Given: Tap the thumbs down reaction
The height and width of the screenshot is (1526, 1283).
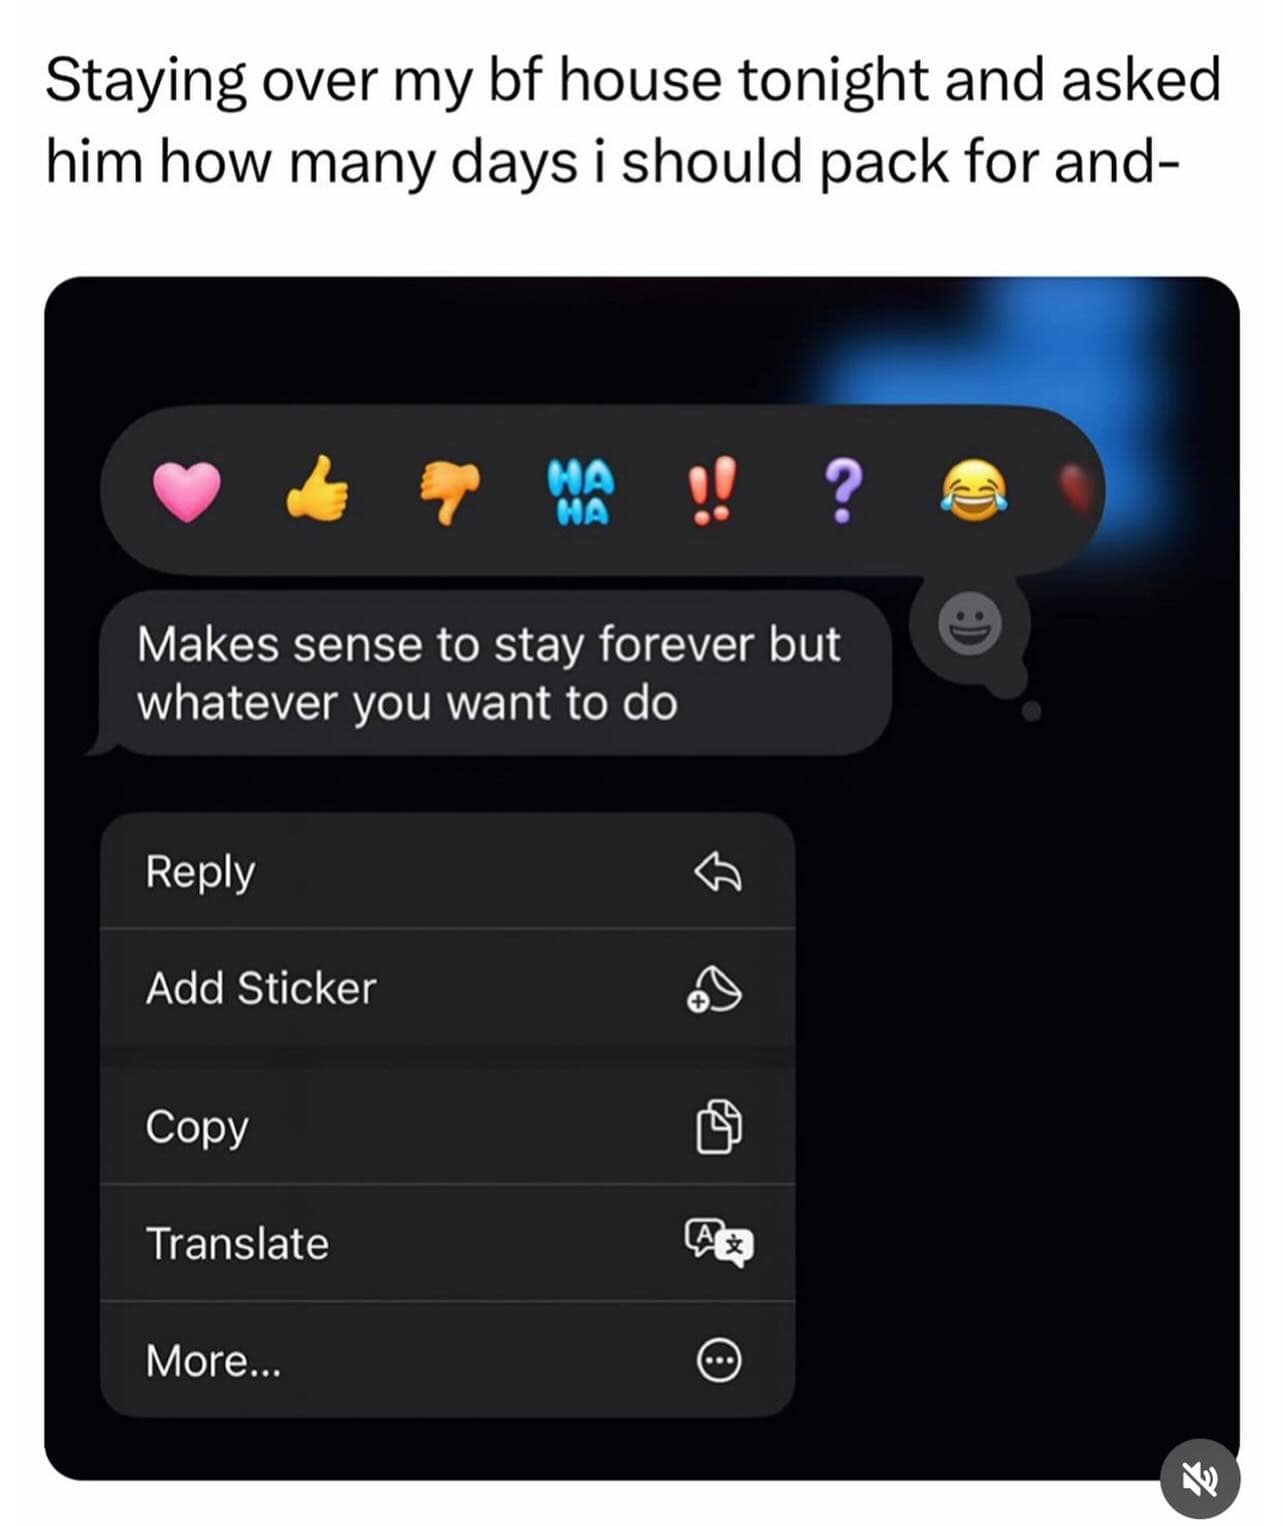Looking at the screenshot, I should [x=449, y=491].
